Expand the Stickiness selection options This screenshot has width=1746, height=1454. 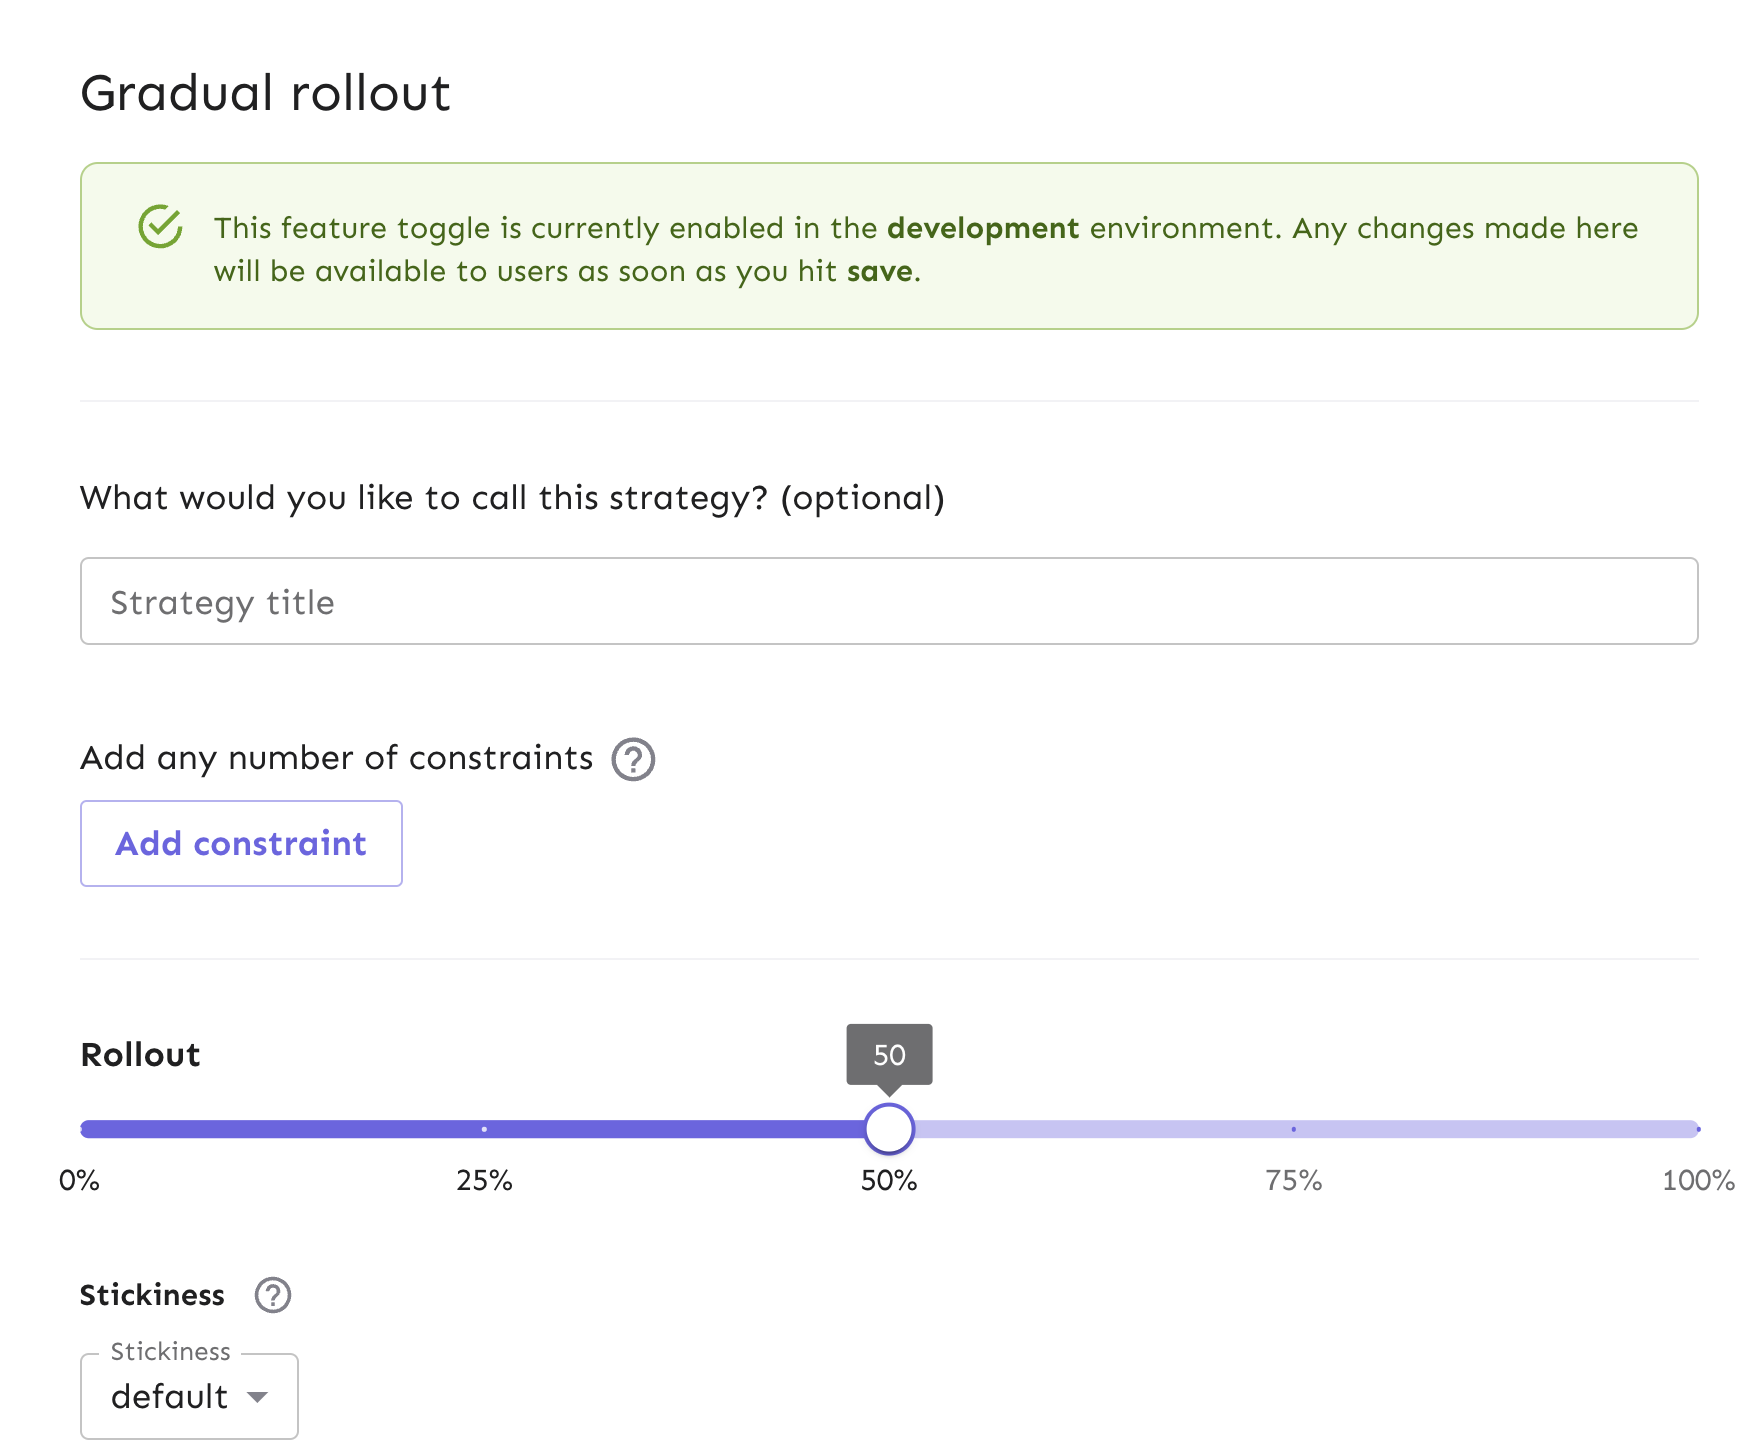(x=188, y=1396)
